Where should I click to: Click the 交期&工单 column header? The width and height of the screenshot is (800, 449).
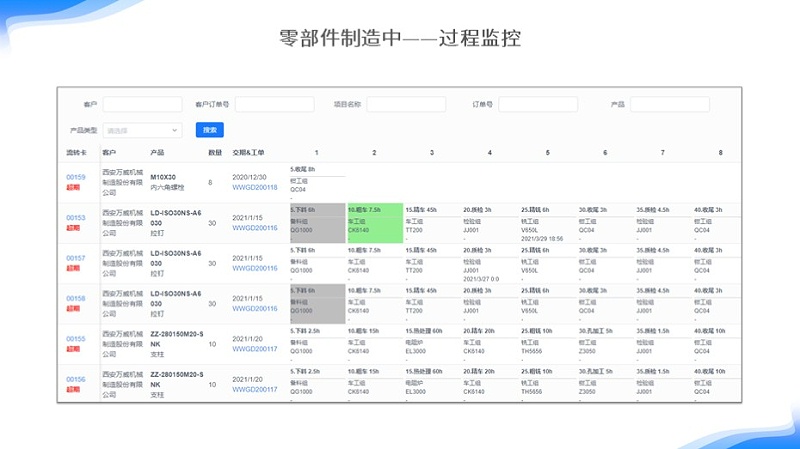point(248,152)
